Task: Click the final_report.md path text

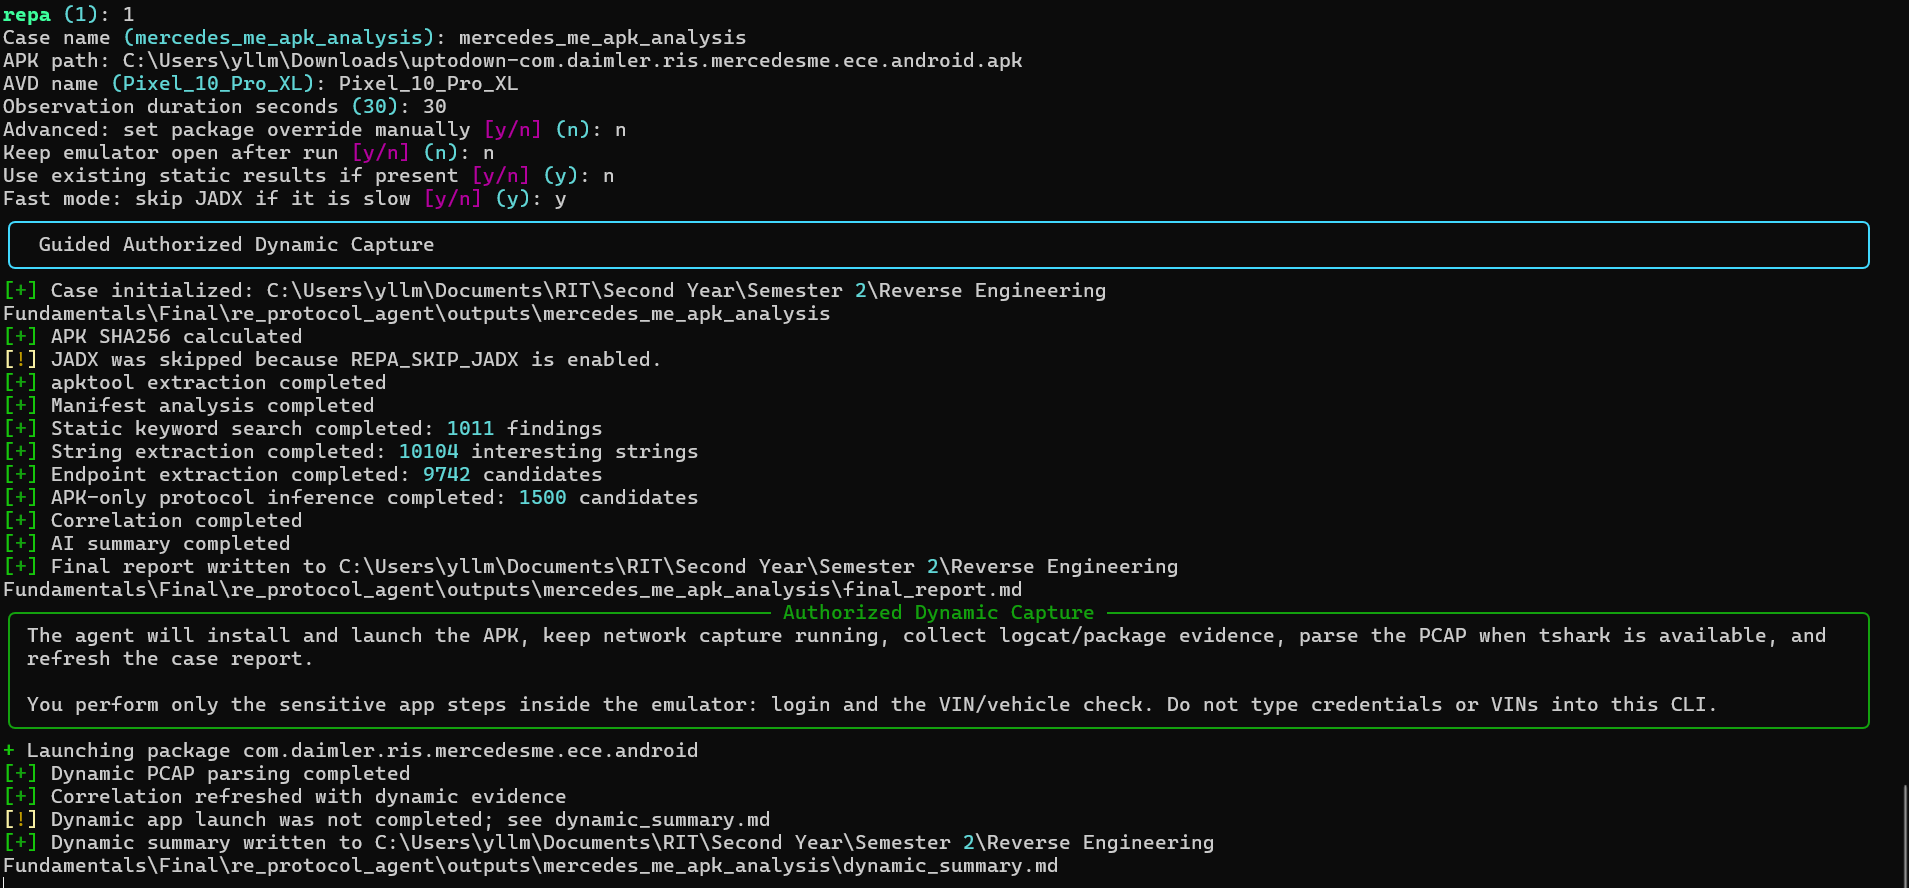Action: point(512,590)
